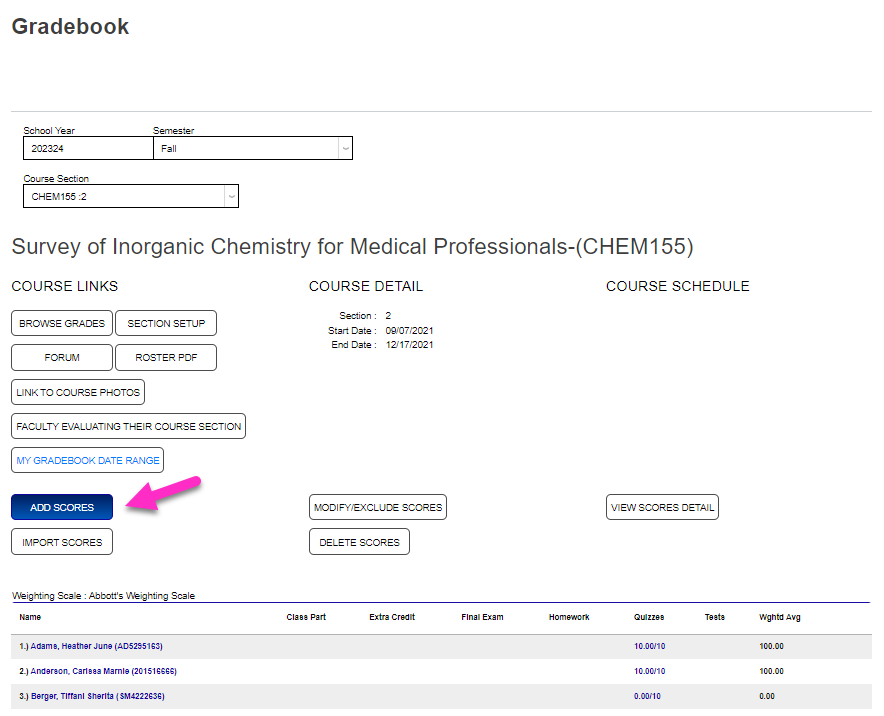The width and height of the screenshot is (884, 716).
Task: Click the Browse Grades button
Action: click(61, 323)
